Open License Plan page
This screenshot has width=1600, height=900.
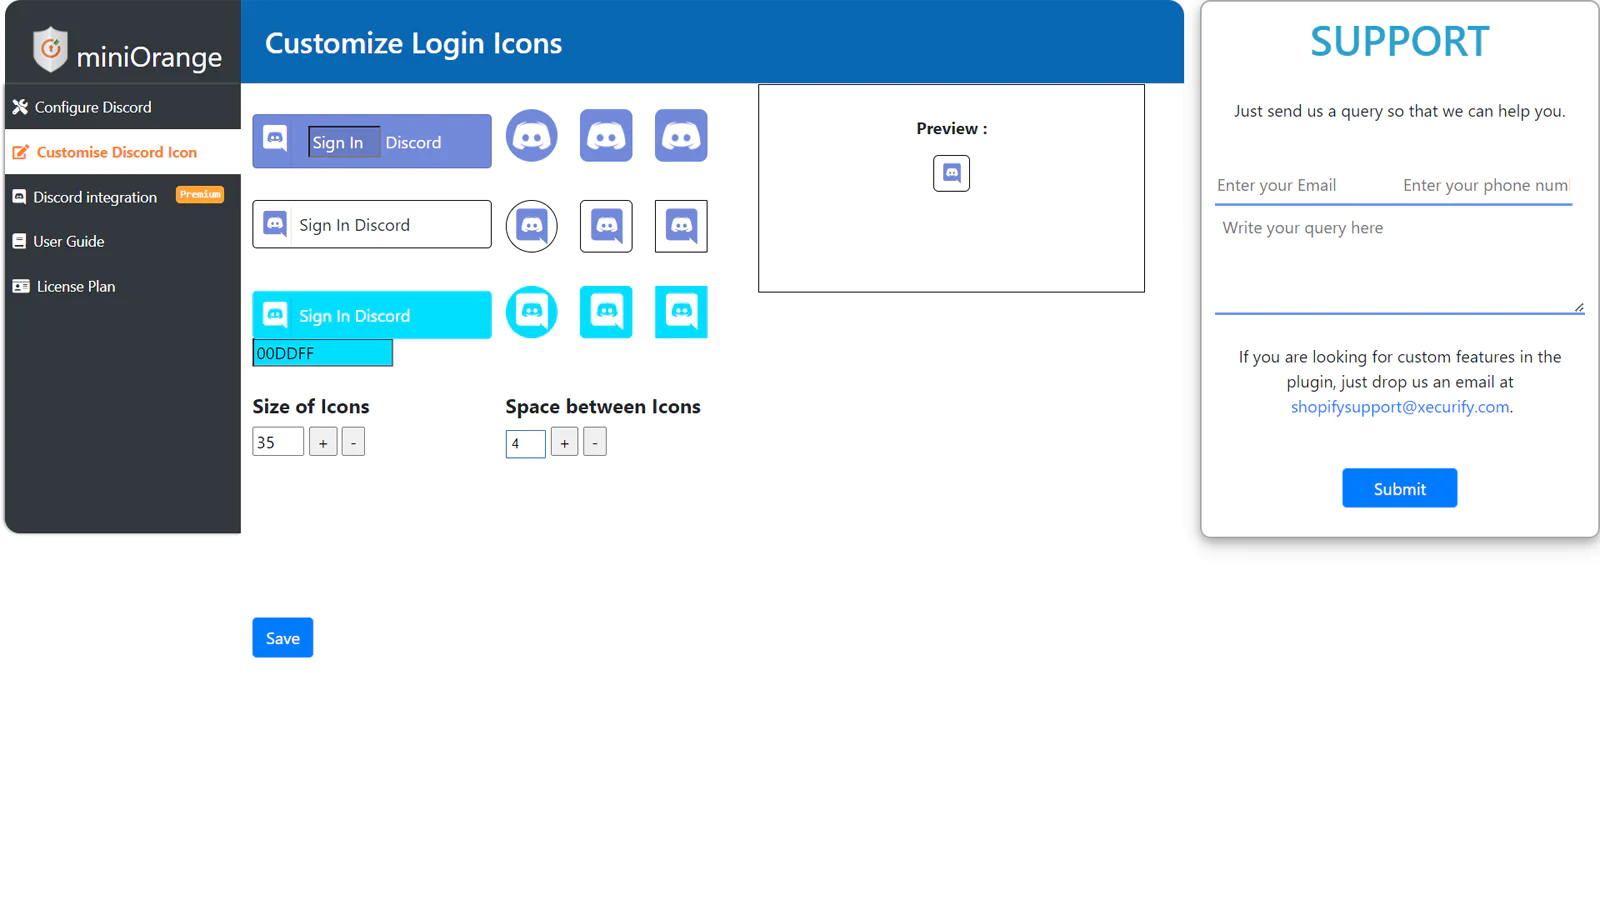[123, 286]
